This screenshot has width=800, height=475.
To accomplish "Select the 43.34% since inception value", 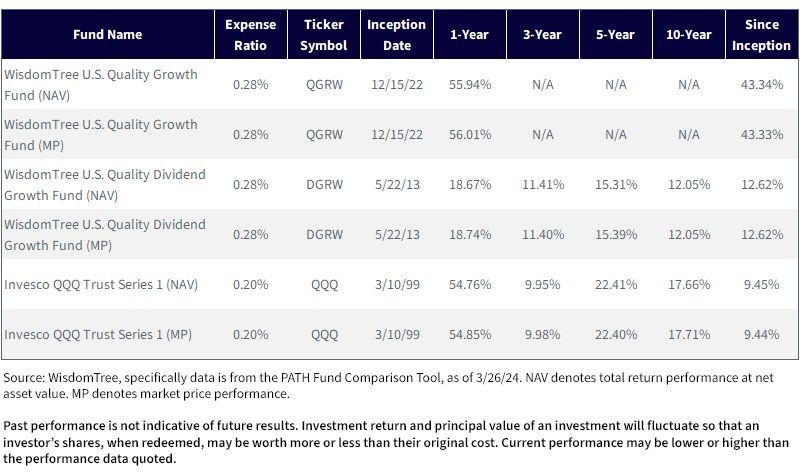I will [762, 84].
